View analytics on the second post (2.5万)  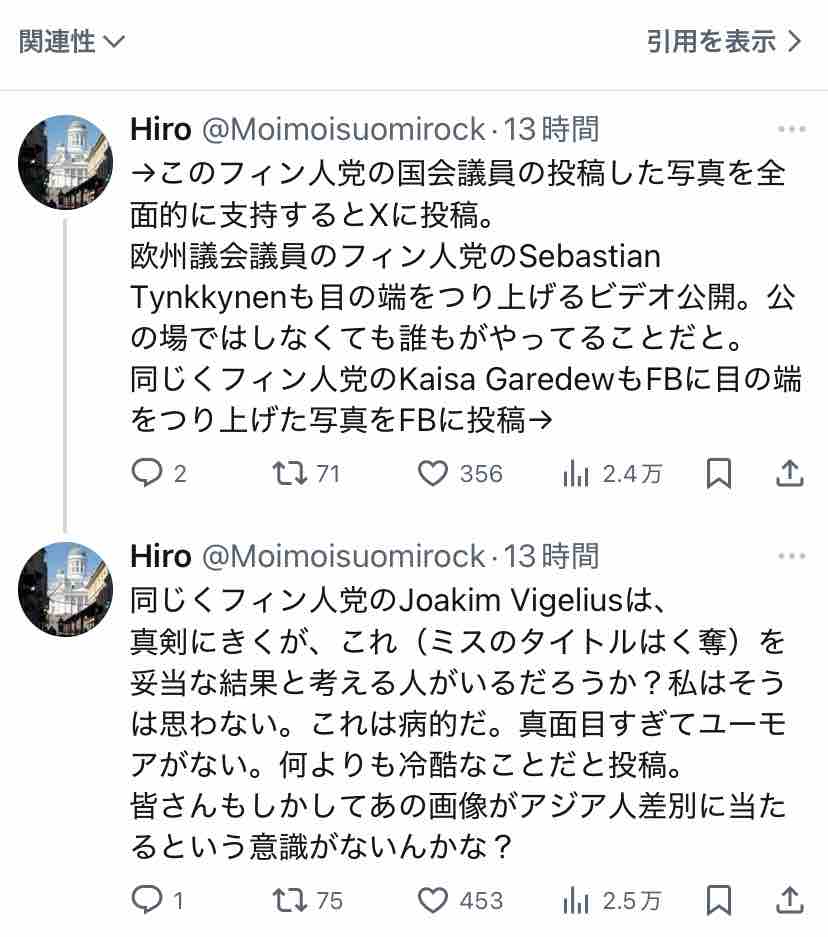pyautogui.click(x=576, y=900)
